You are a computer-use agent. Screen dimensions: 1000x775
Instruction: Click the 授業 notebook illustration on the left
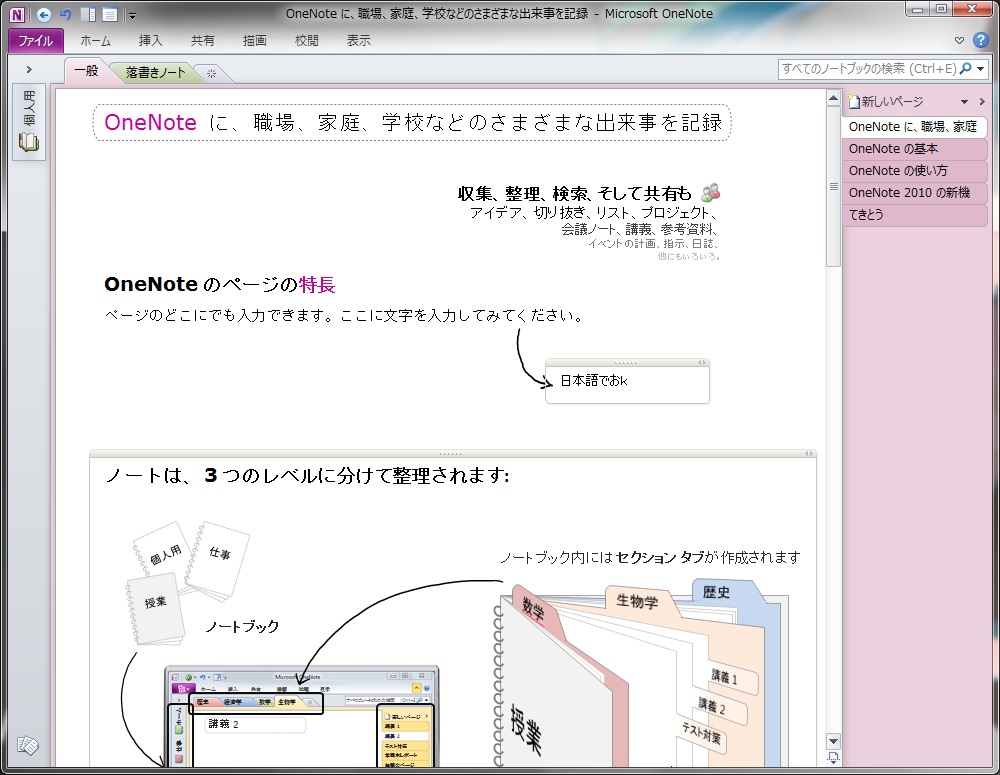click(155, 610)
